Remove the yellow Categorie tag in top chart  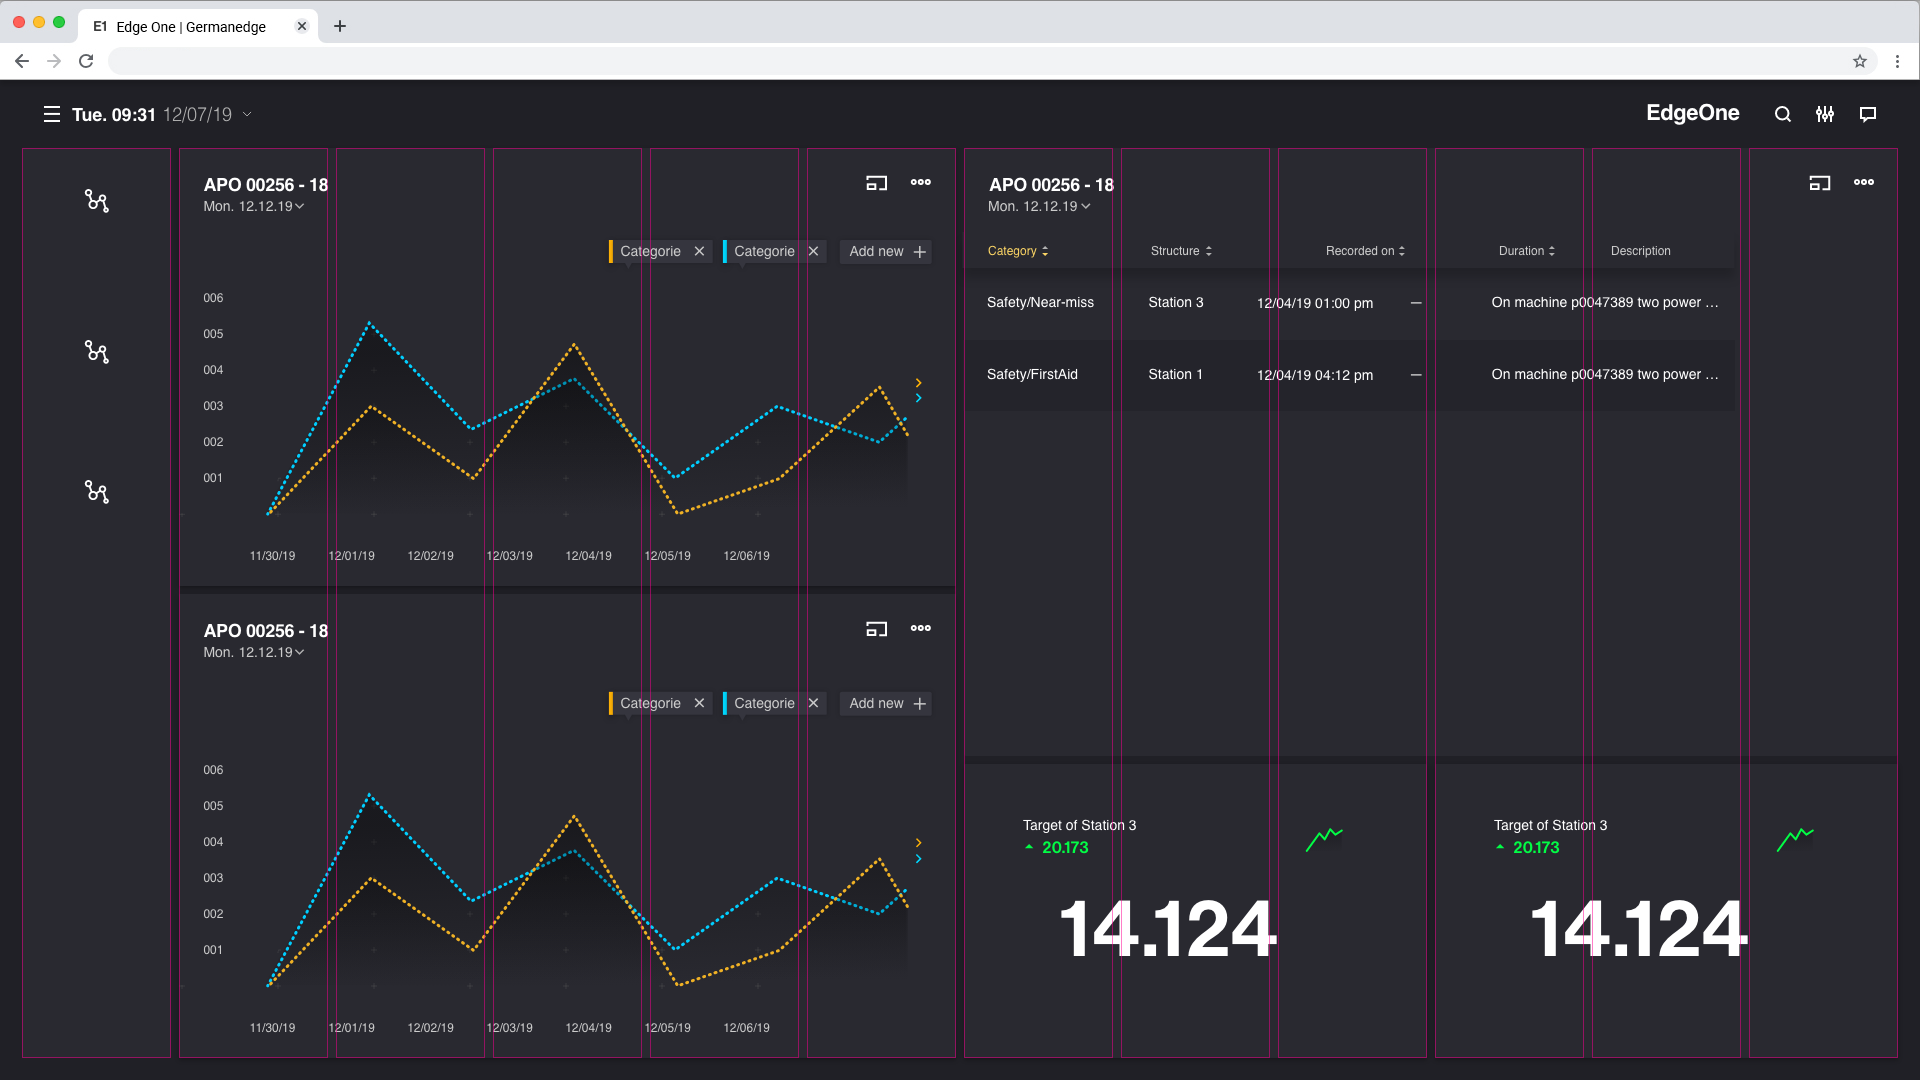[x=699, y=252]
